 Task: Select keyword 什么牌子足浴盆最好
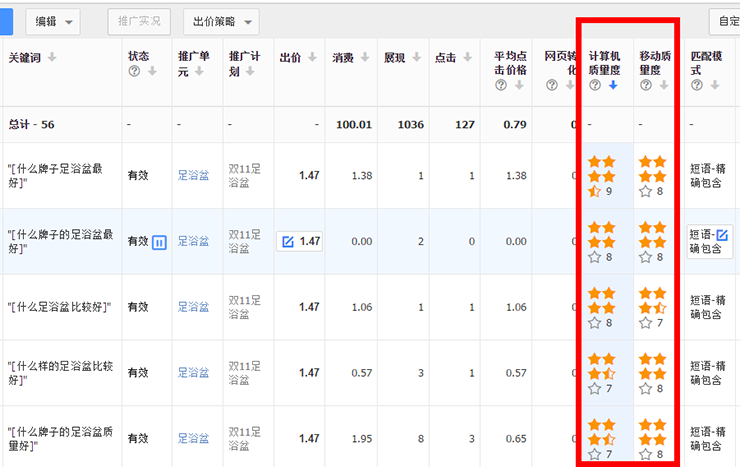[55, 175]
